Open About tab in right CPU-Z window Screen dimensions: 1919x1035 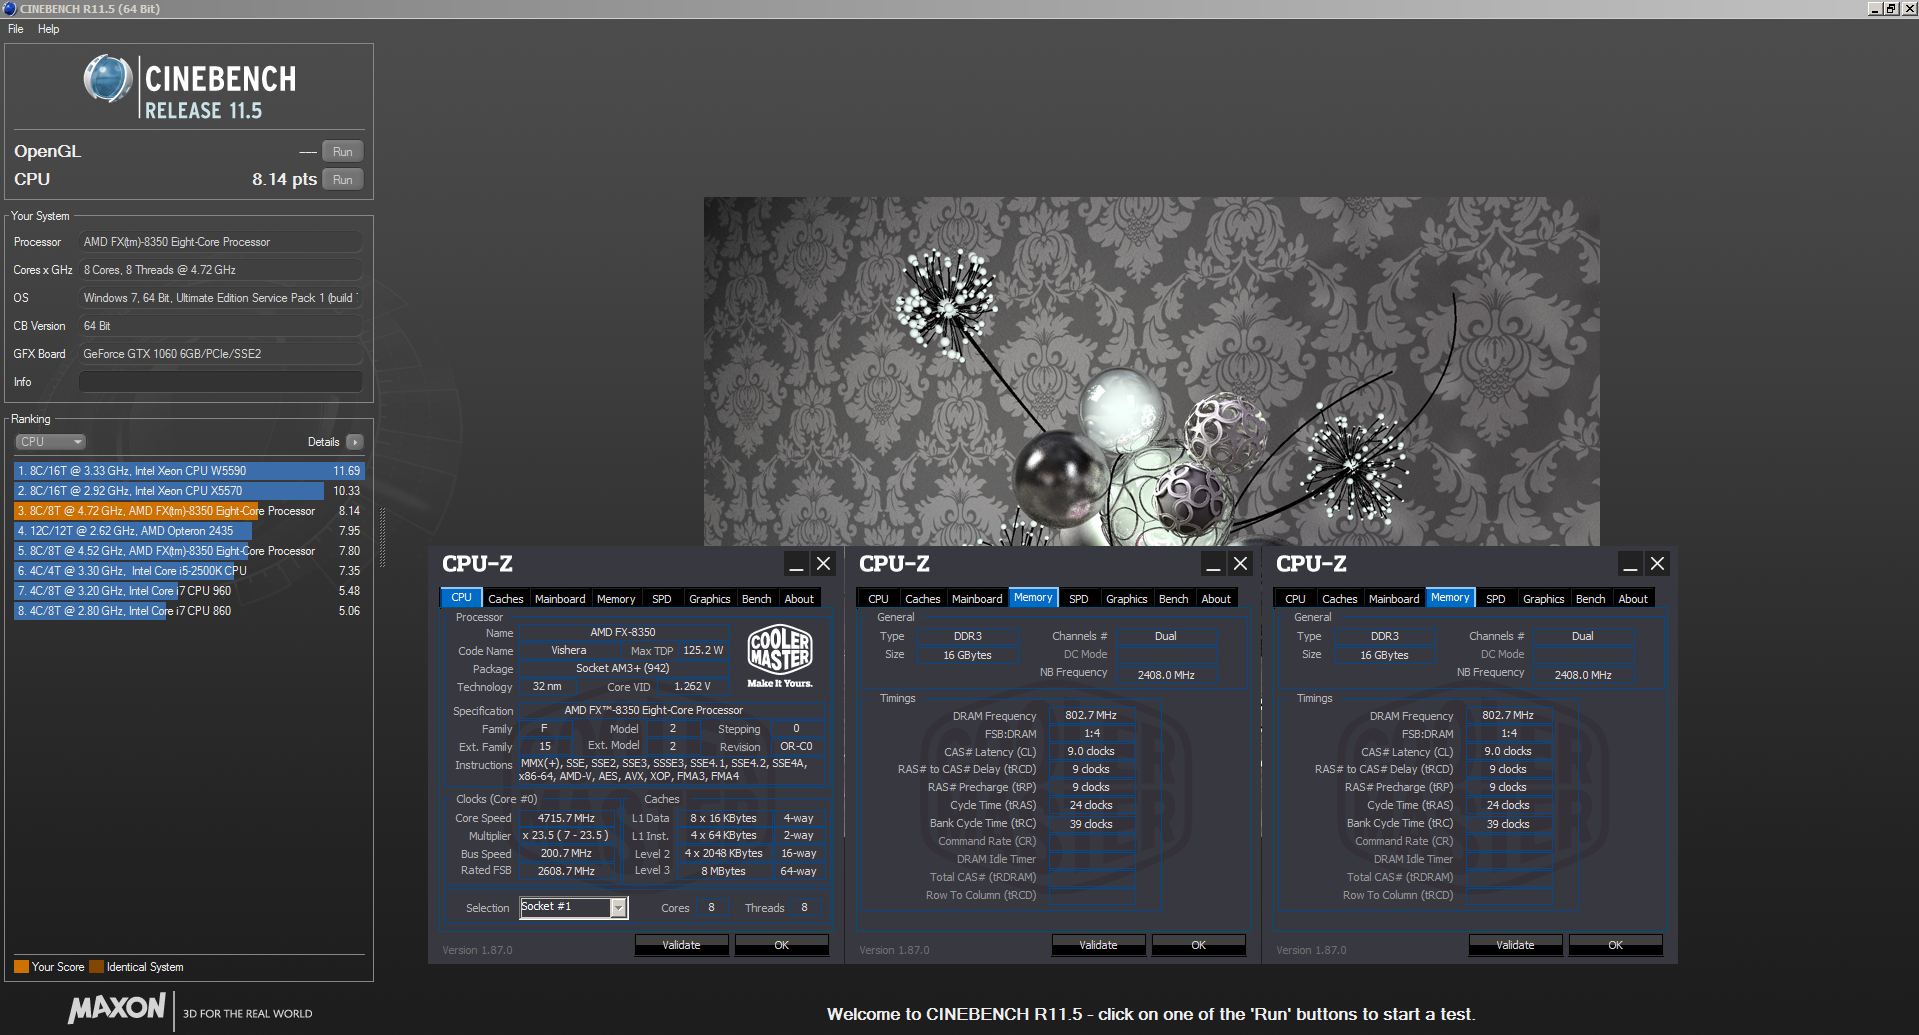click(x=1633, y=599)
